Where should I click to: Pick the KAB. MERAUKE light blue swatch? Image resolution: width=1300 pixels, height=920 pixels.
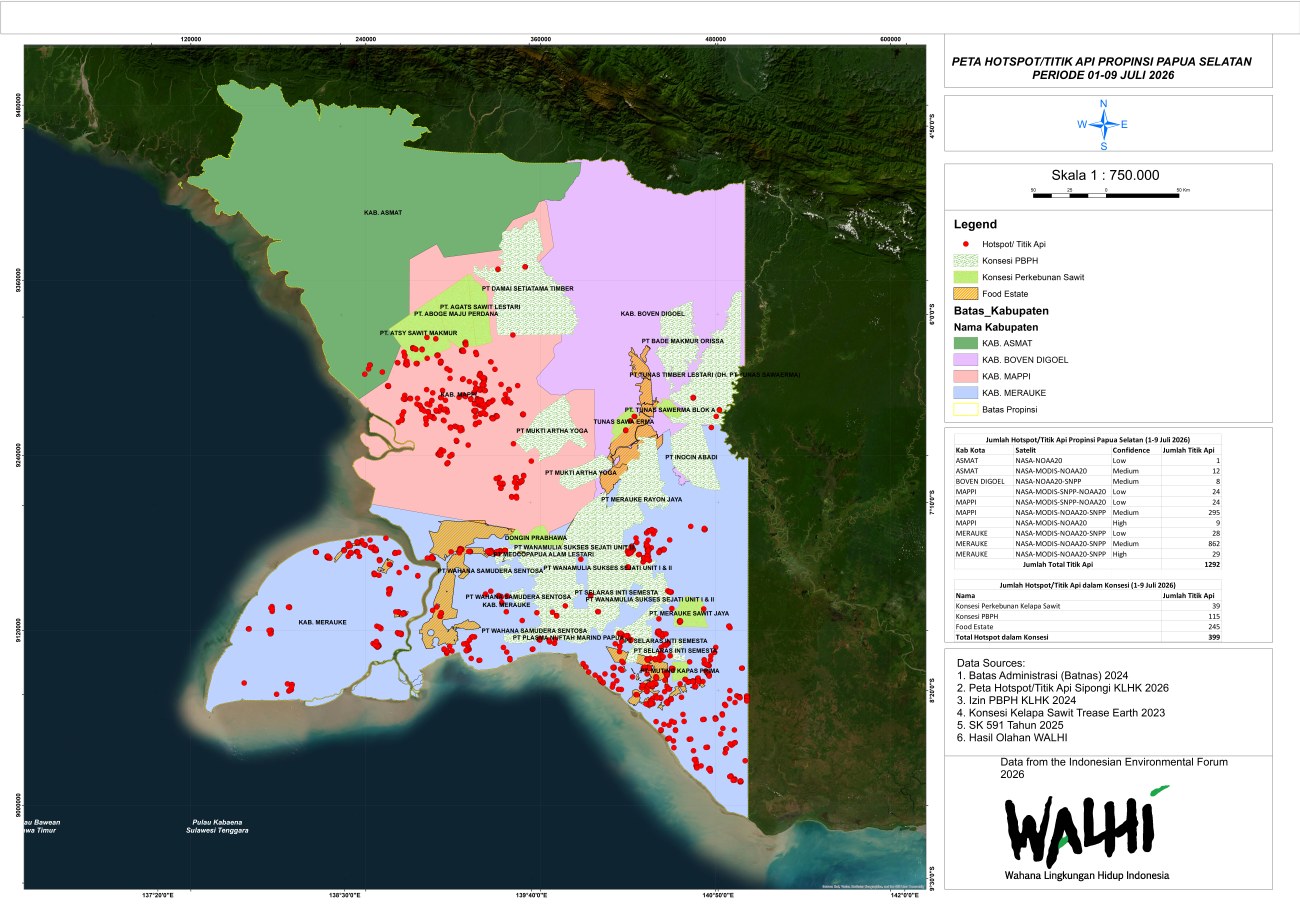click(967, 393)
